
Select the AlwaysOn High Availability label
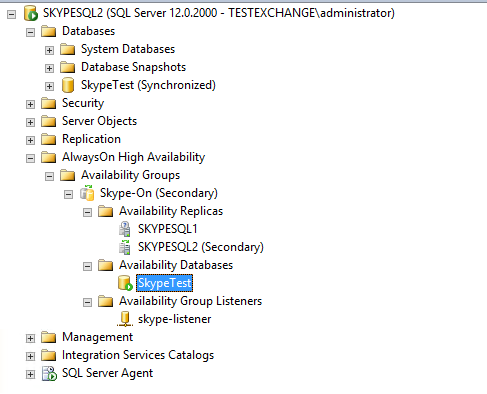point(133,157)
